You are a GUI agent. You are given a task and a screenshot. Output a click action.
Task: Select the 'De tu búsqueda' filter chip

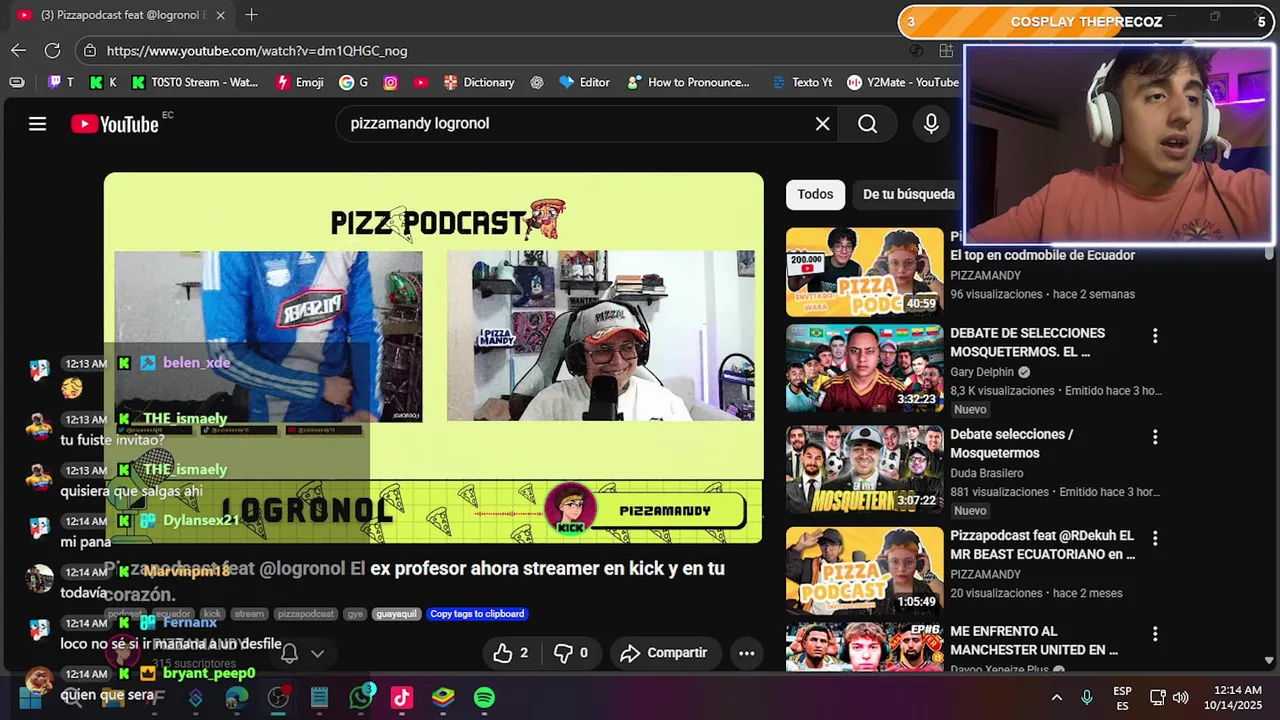tap(908, 194)
